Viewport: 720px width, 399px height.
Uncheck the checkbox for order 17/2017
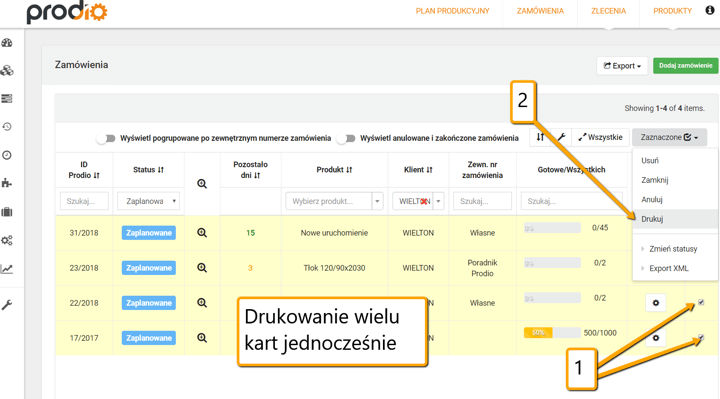coord(701,337)
